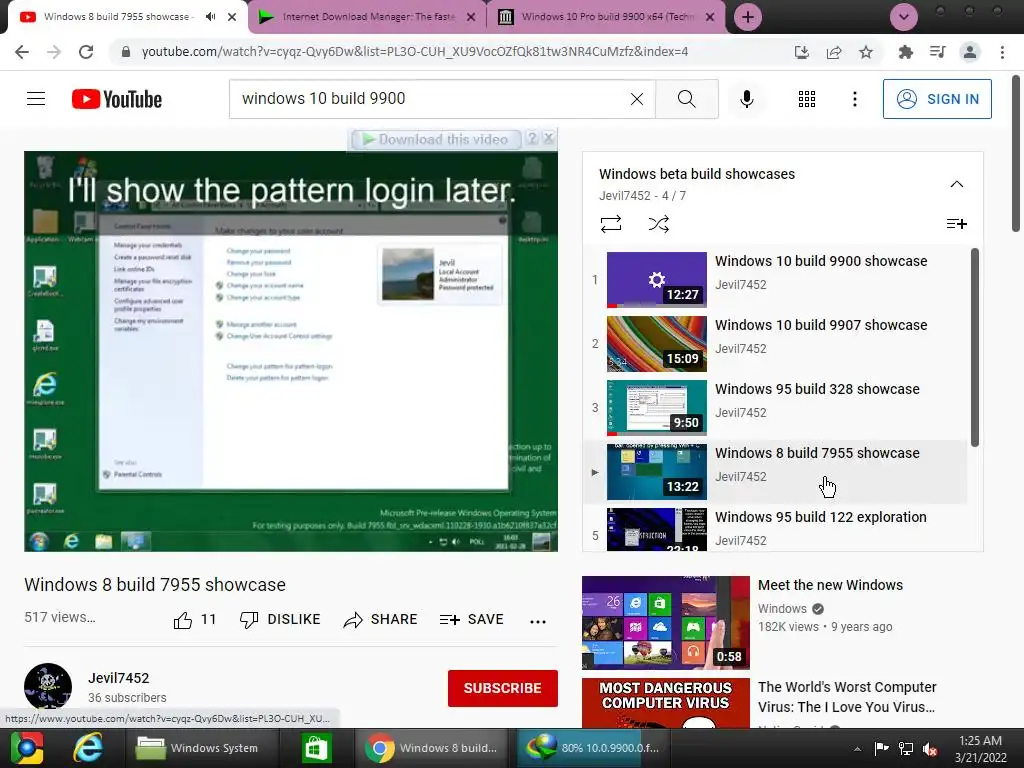Toggle playlist shuffle
The width and height of the screenshot is (1024, 768).
coord(658,224)
